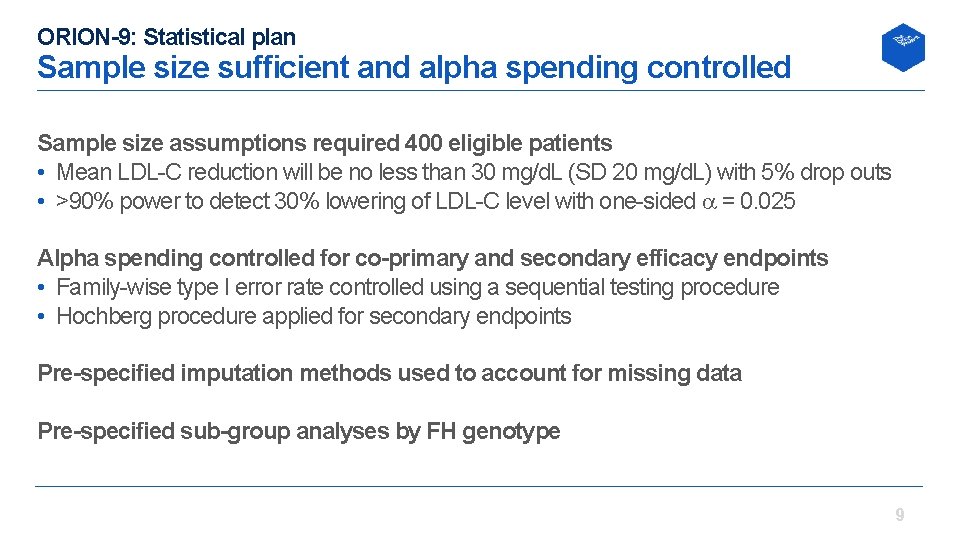Select the blue slide title about sample size
The height and width of the screenshot is (540, 960).
413,68
